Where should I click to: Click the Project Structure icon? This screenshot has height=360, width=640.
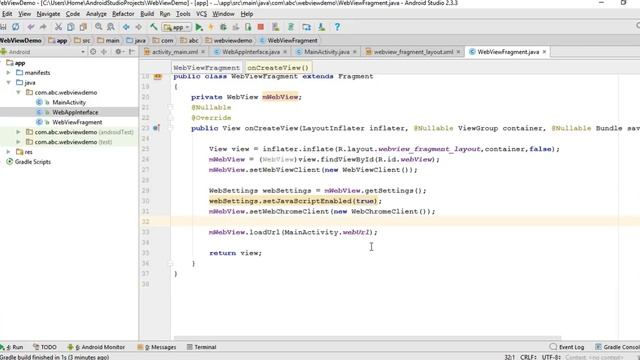307,27
